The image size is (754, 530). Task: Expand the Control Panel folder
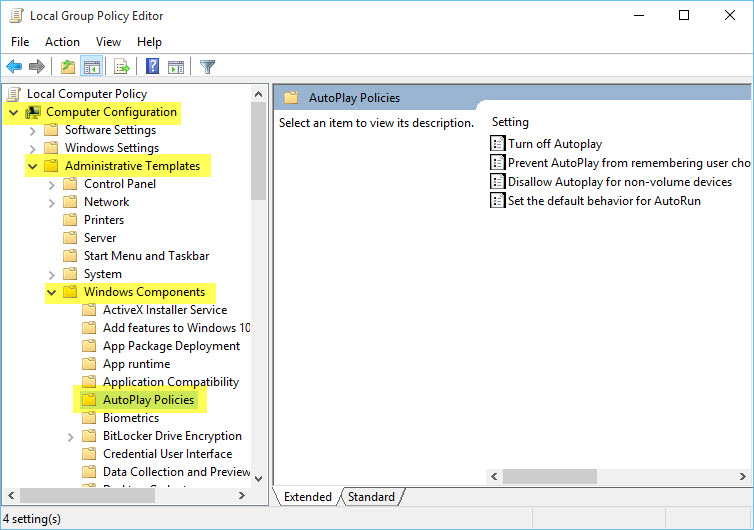click(x=51, y=184)
